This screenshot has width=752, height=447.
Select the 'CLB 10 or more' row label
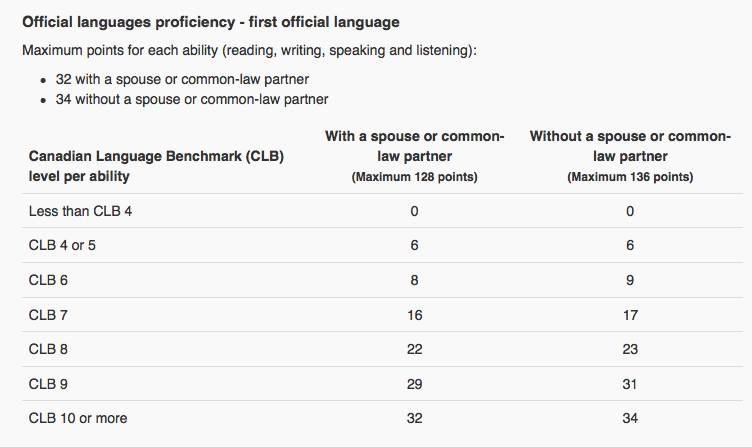pos(78,418)
